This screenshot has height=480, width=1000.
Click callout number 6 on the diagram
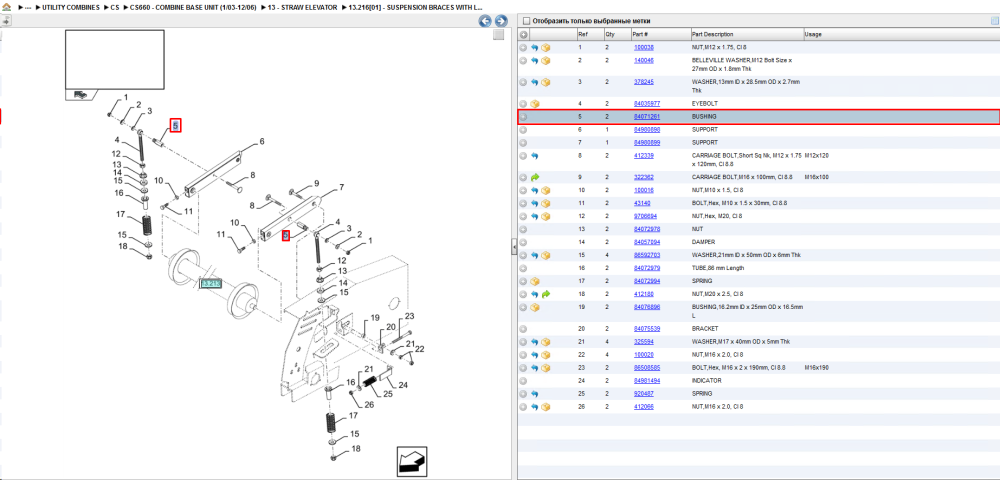pos(261,142)
